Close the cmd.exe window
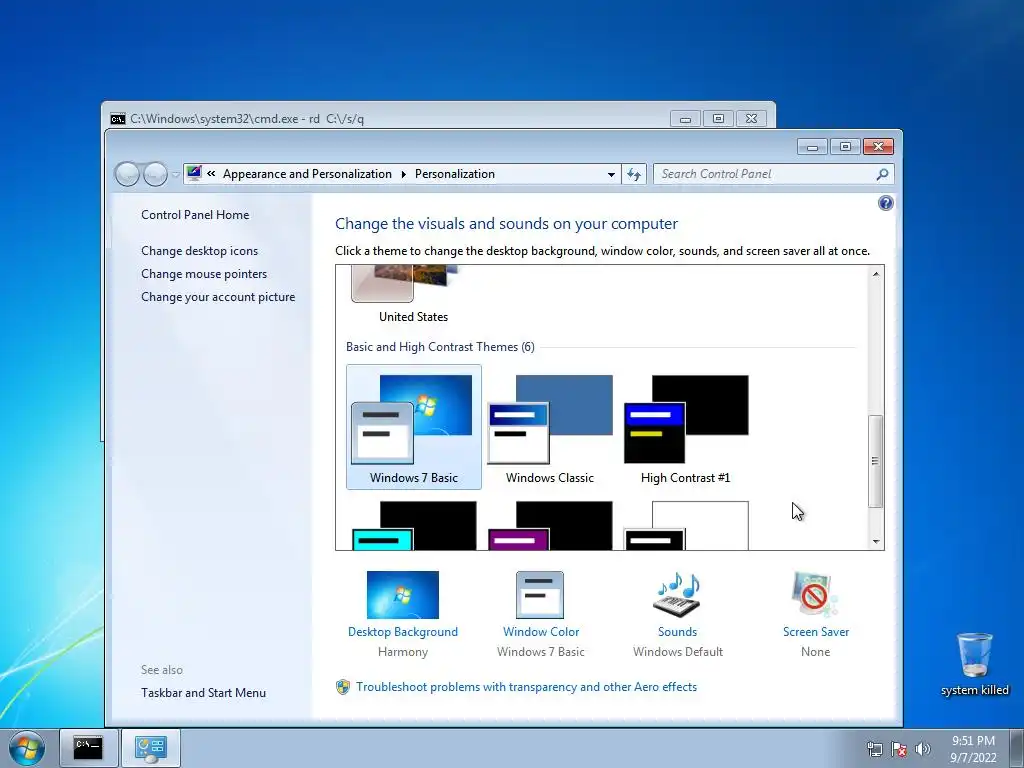This screenshot has height=768, width=1024. coord(751,119)
